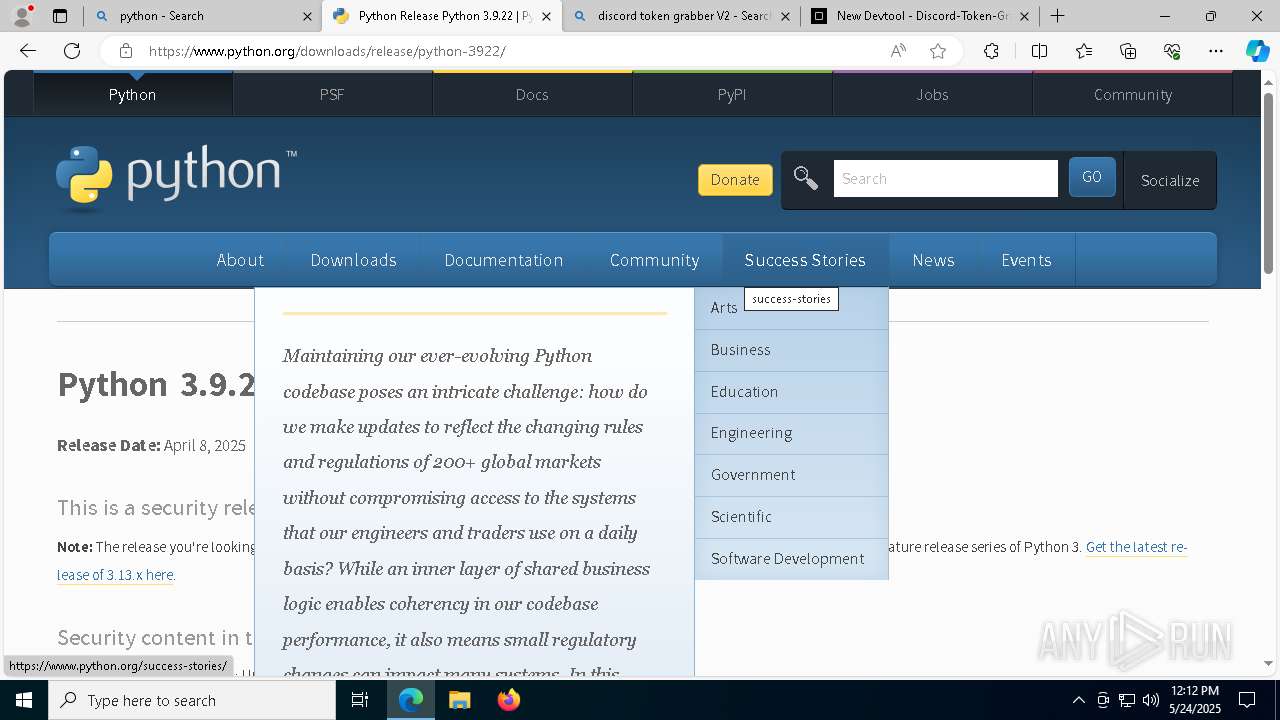Screen dimensions: 1280x720
Task: Click the browser address bar URL
Action: (x=327, y=51)
